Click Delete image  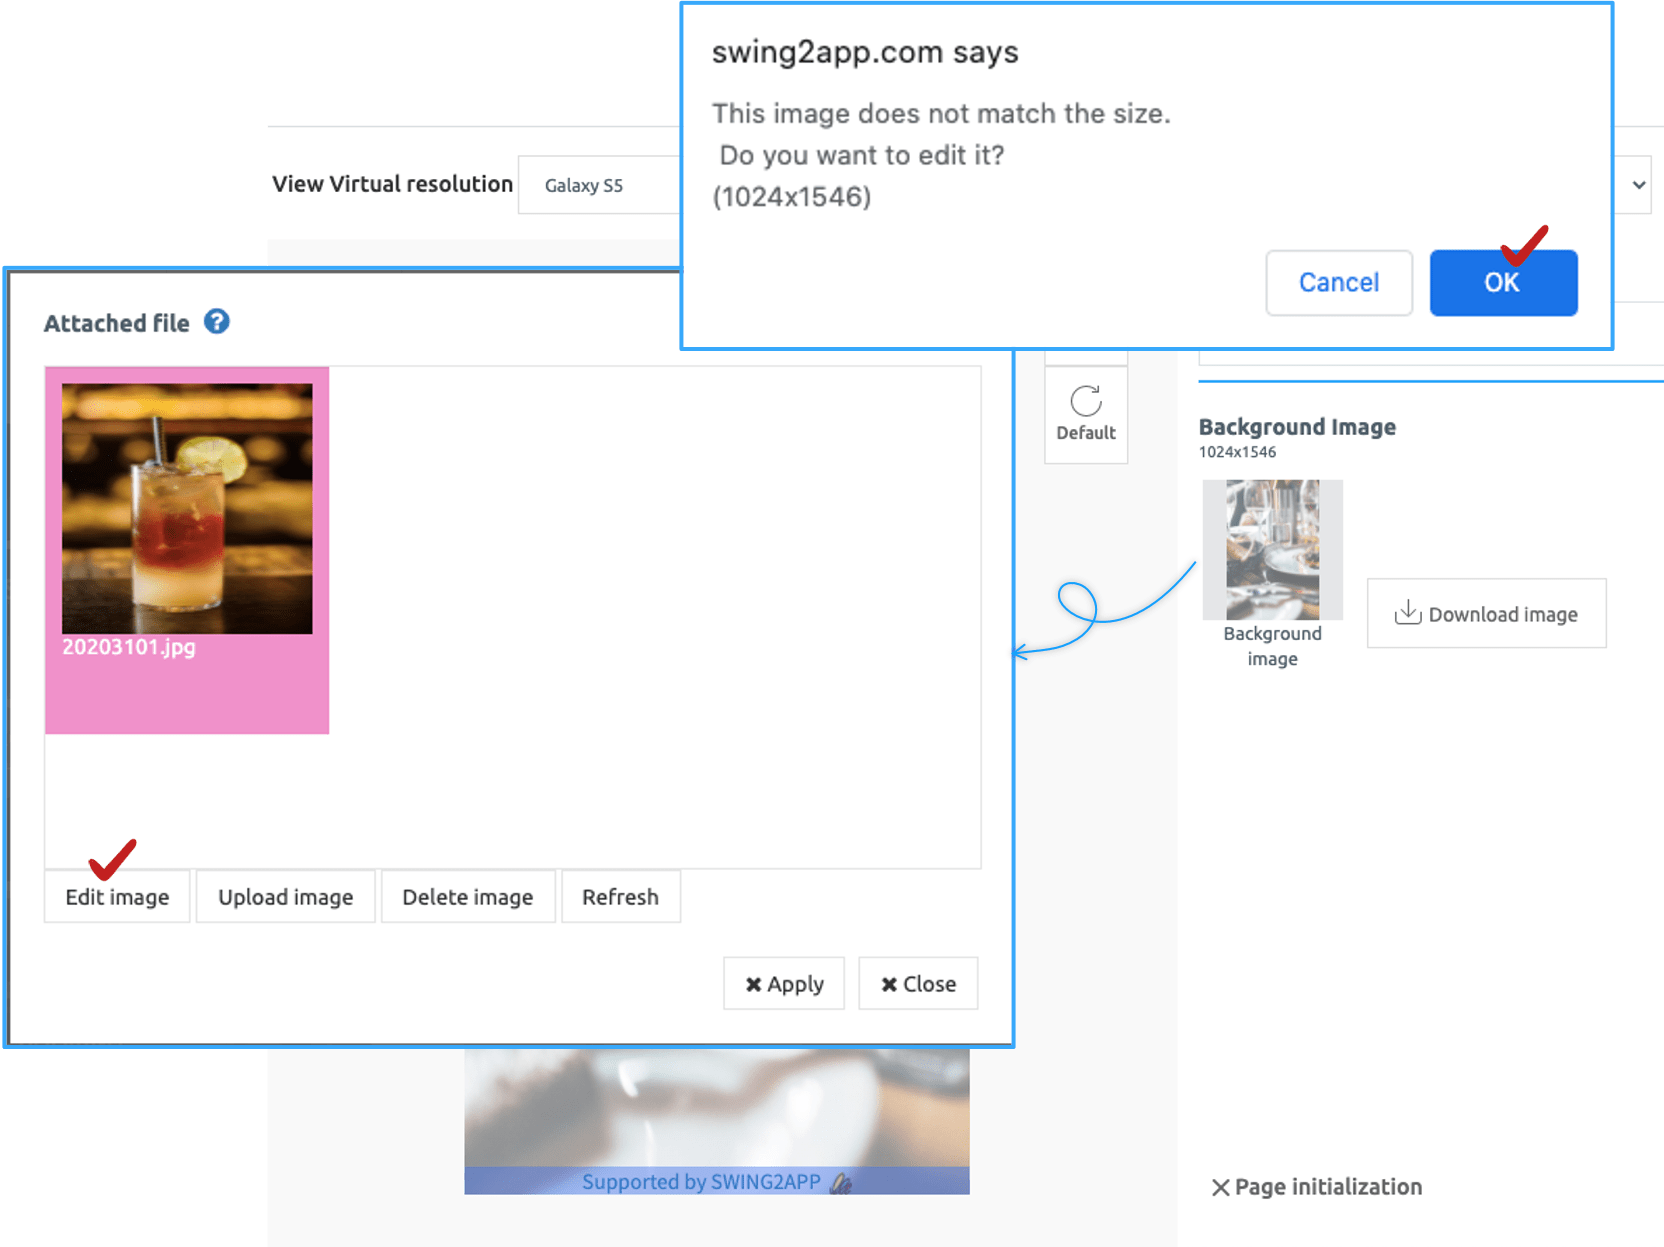point(467,897)
